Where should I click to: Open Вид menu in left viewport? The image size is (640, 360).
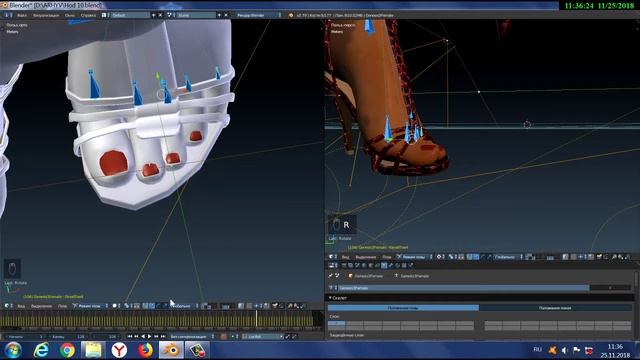click(21, 306)
